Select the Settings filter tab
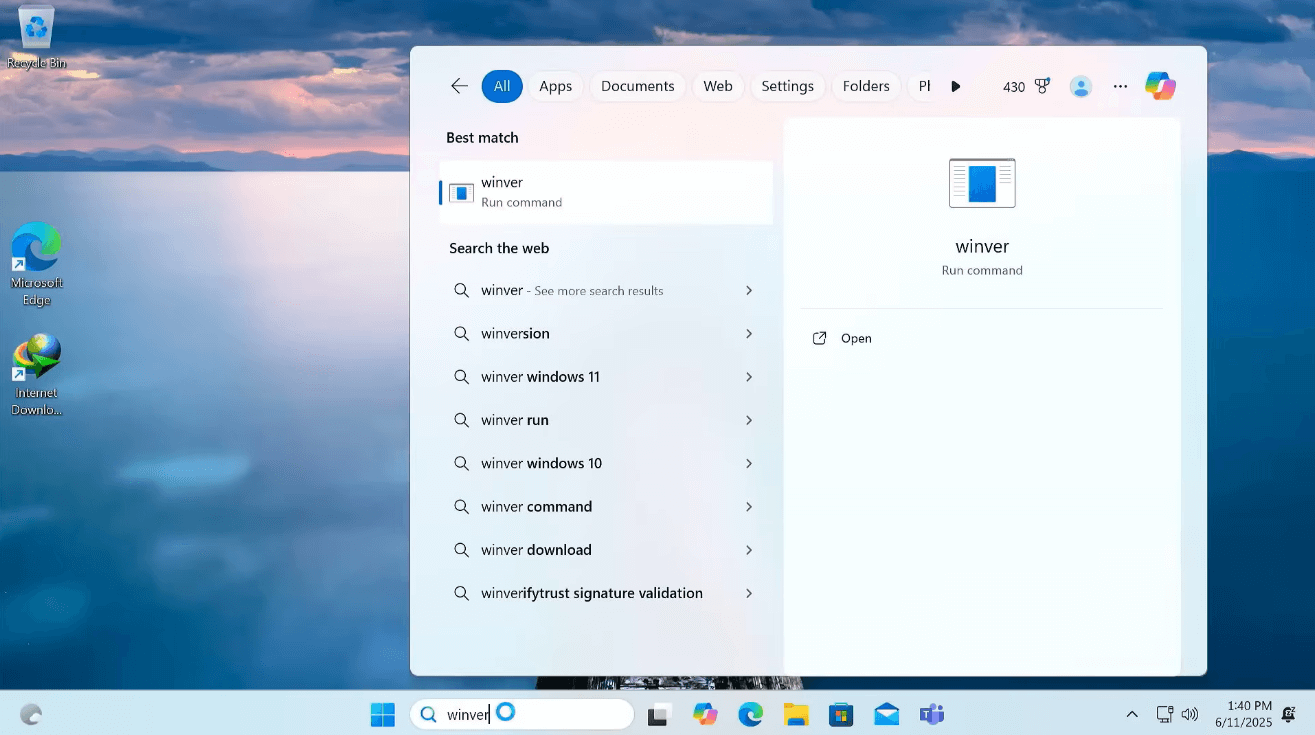 [x=787, y=86]
